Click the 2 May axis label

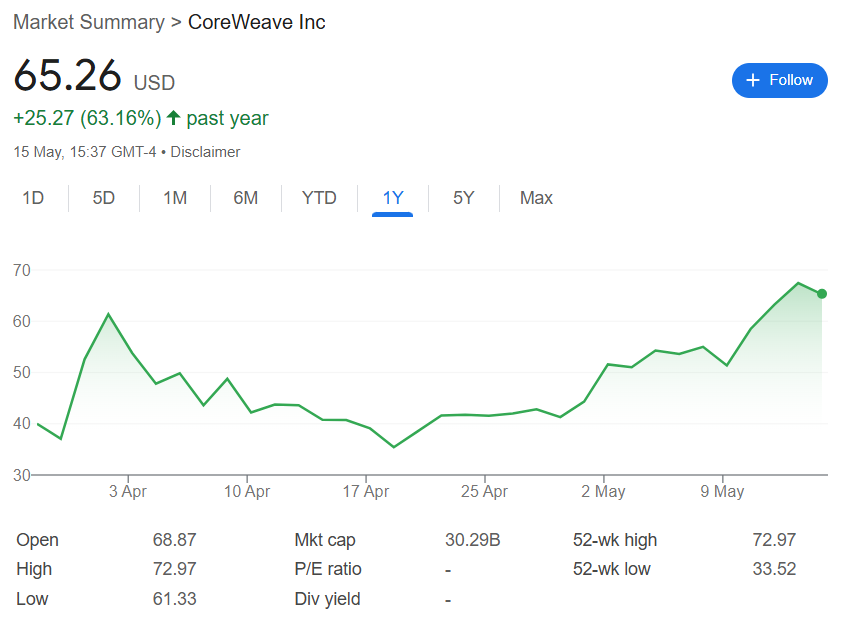pyautogui.click(x=603, y=491)
